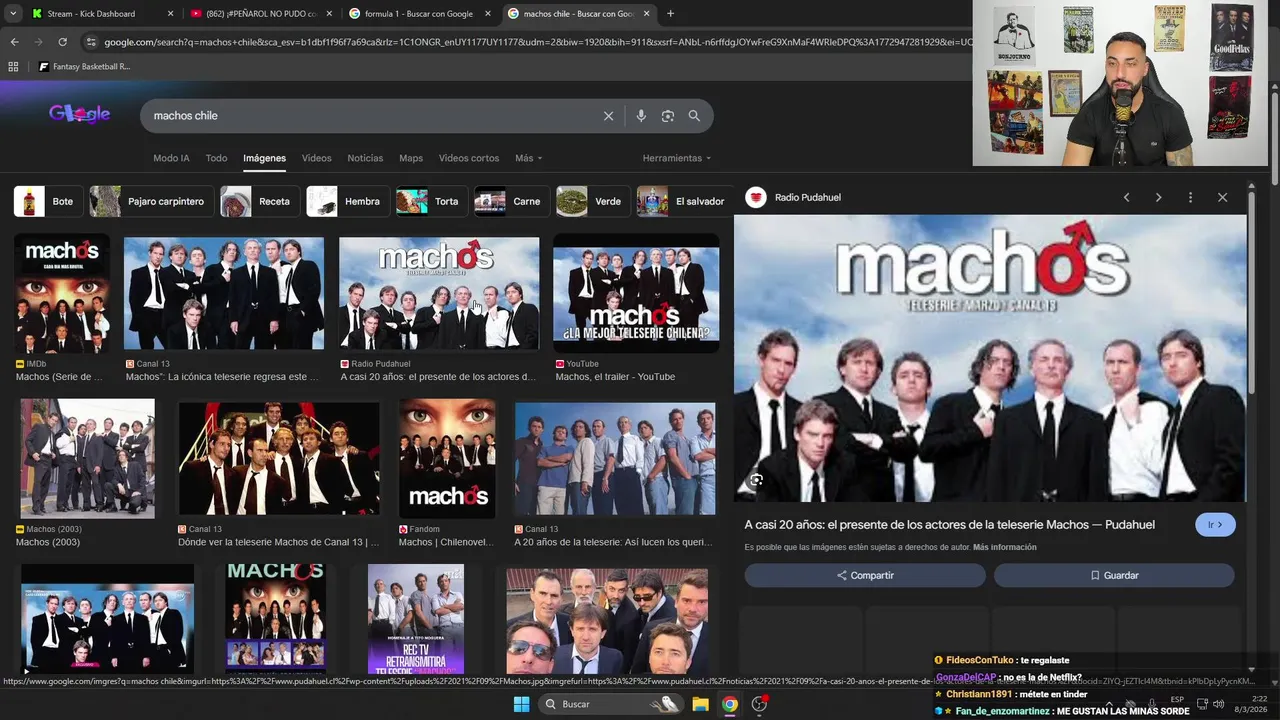Open 'Dónde ver la teleserie Machos' thumbnail
Viewport: 1280px width, 720px height.
point(279,459)
